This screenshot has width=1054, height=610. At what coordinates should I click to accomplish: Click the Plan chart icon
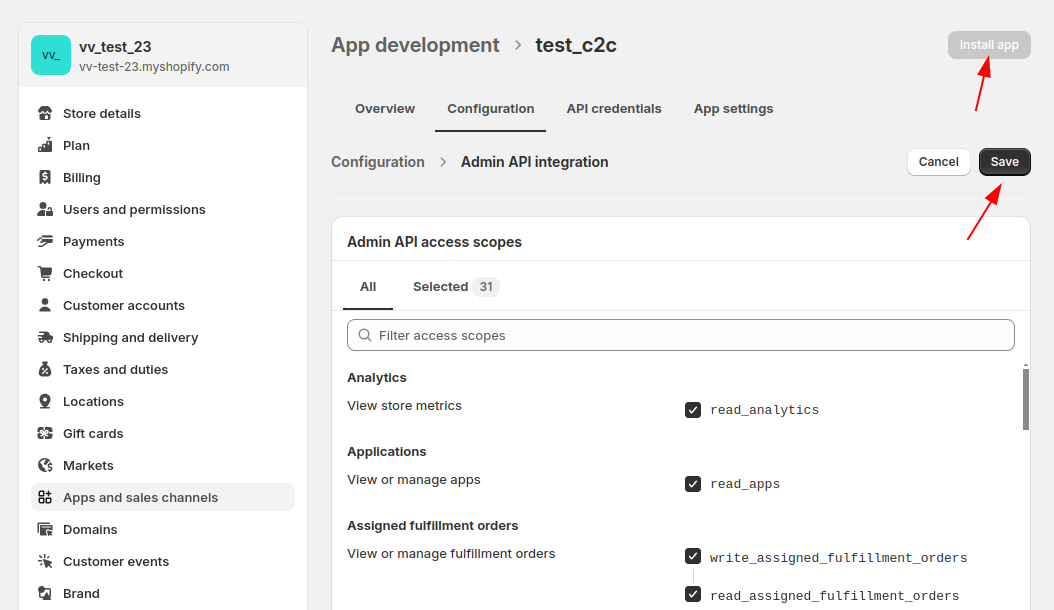tap(45, 145)
